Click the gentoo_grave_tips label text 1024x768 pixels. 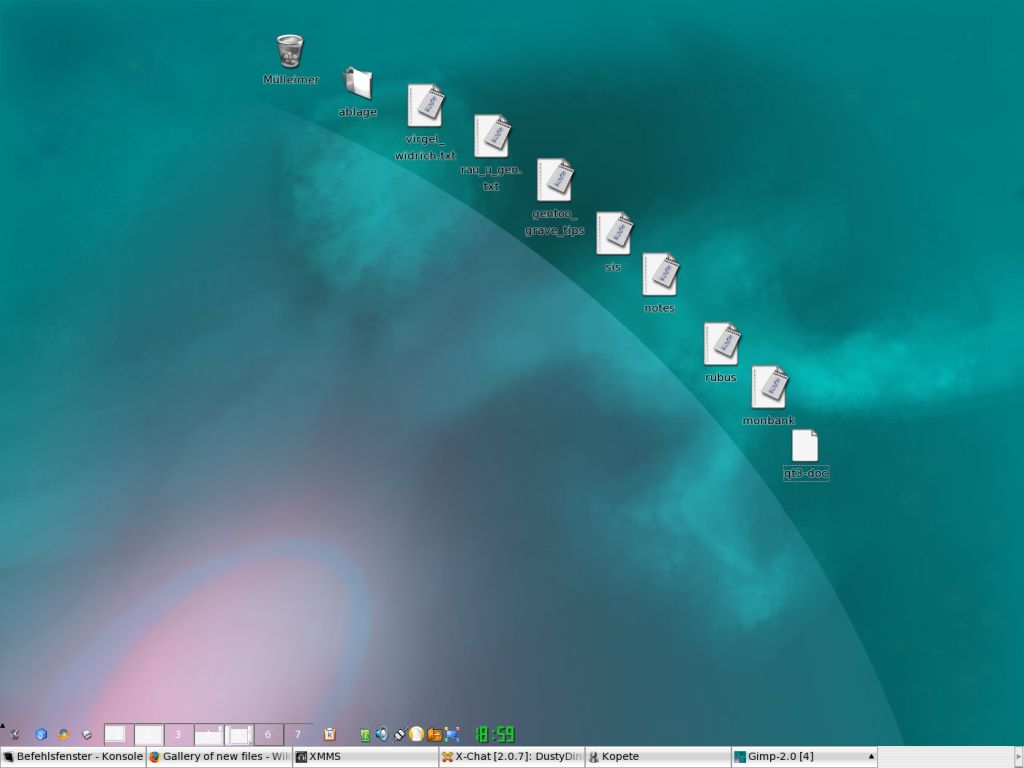(554, 222)
